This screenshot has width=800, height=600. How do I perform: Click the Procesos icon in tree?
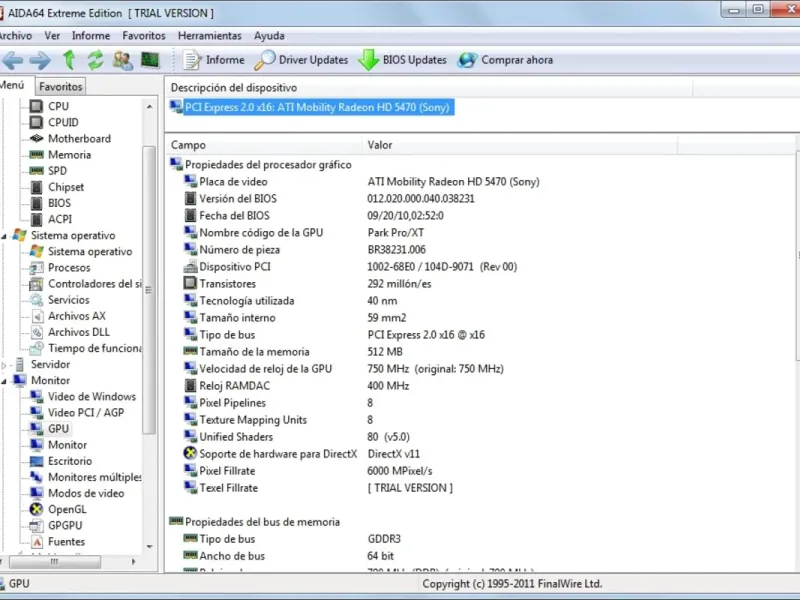[x=36, y=267]
